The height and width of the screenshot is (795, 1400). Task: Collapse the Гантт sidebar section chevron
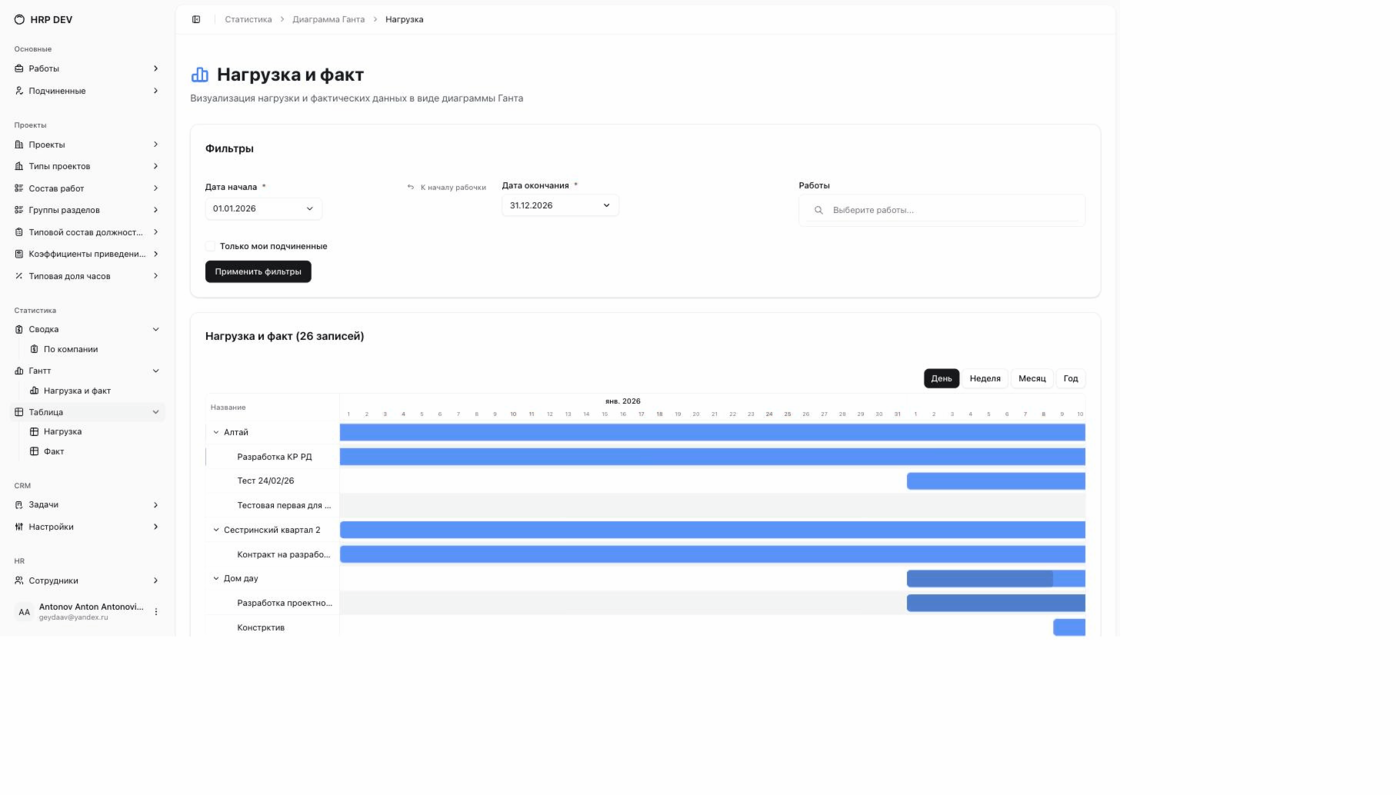point(156,371)
